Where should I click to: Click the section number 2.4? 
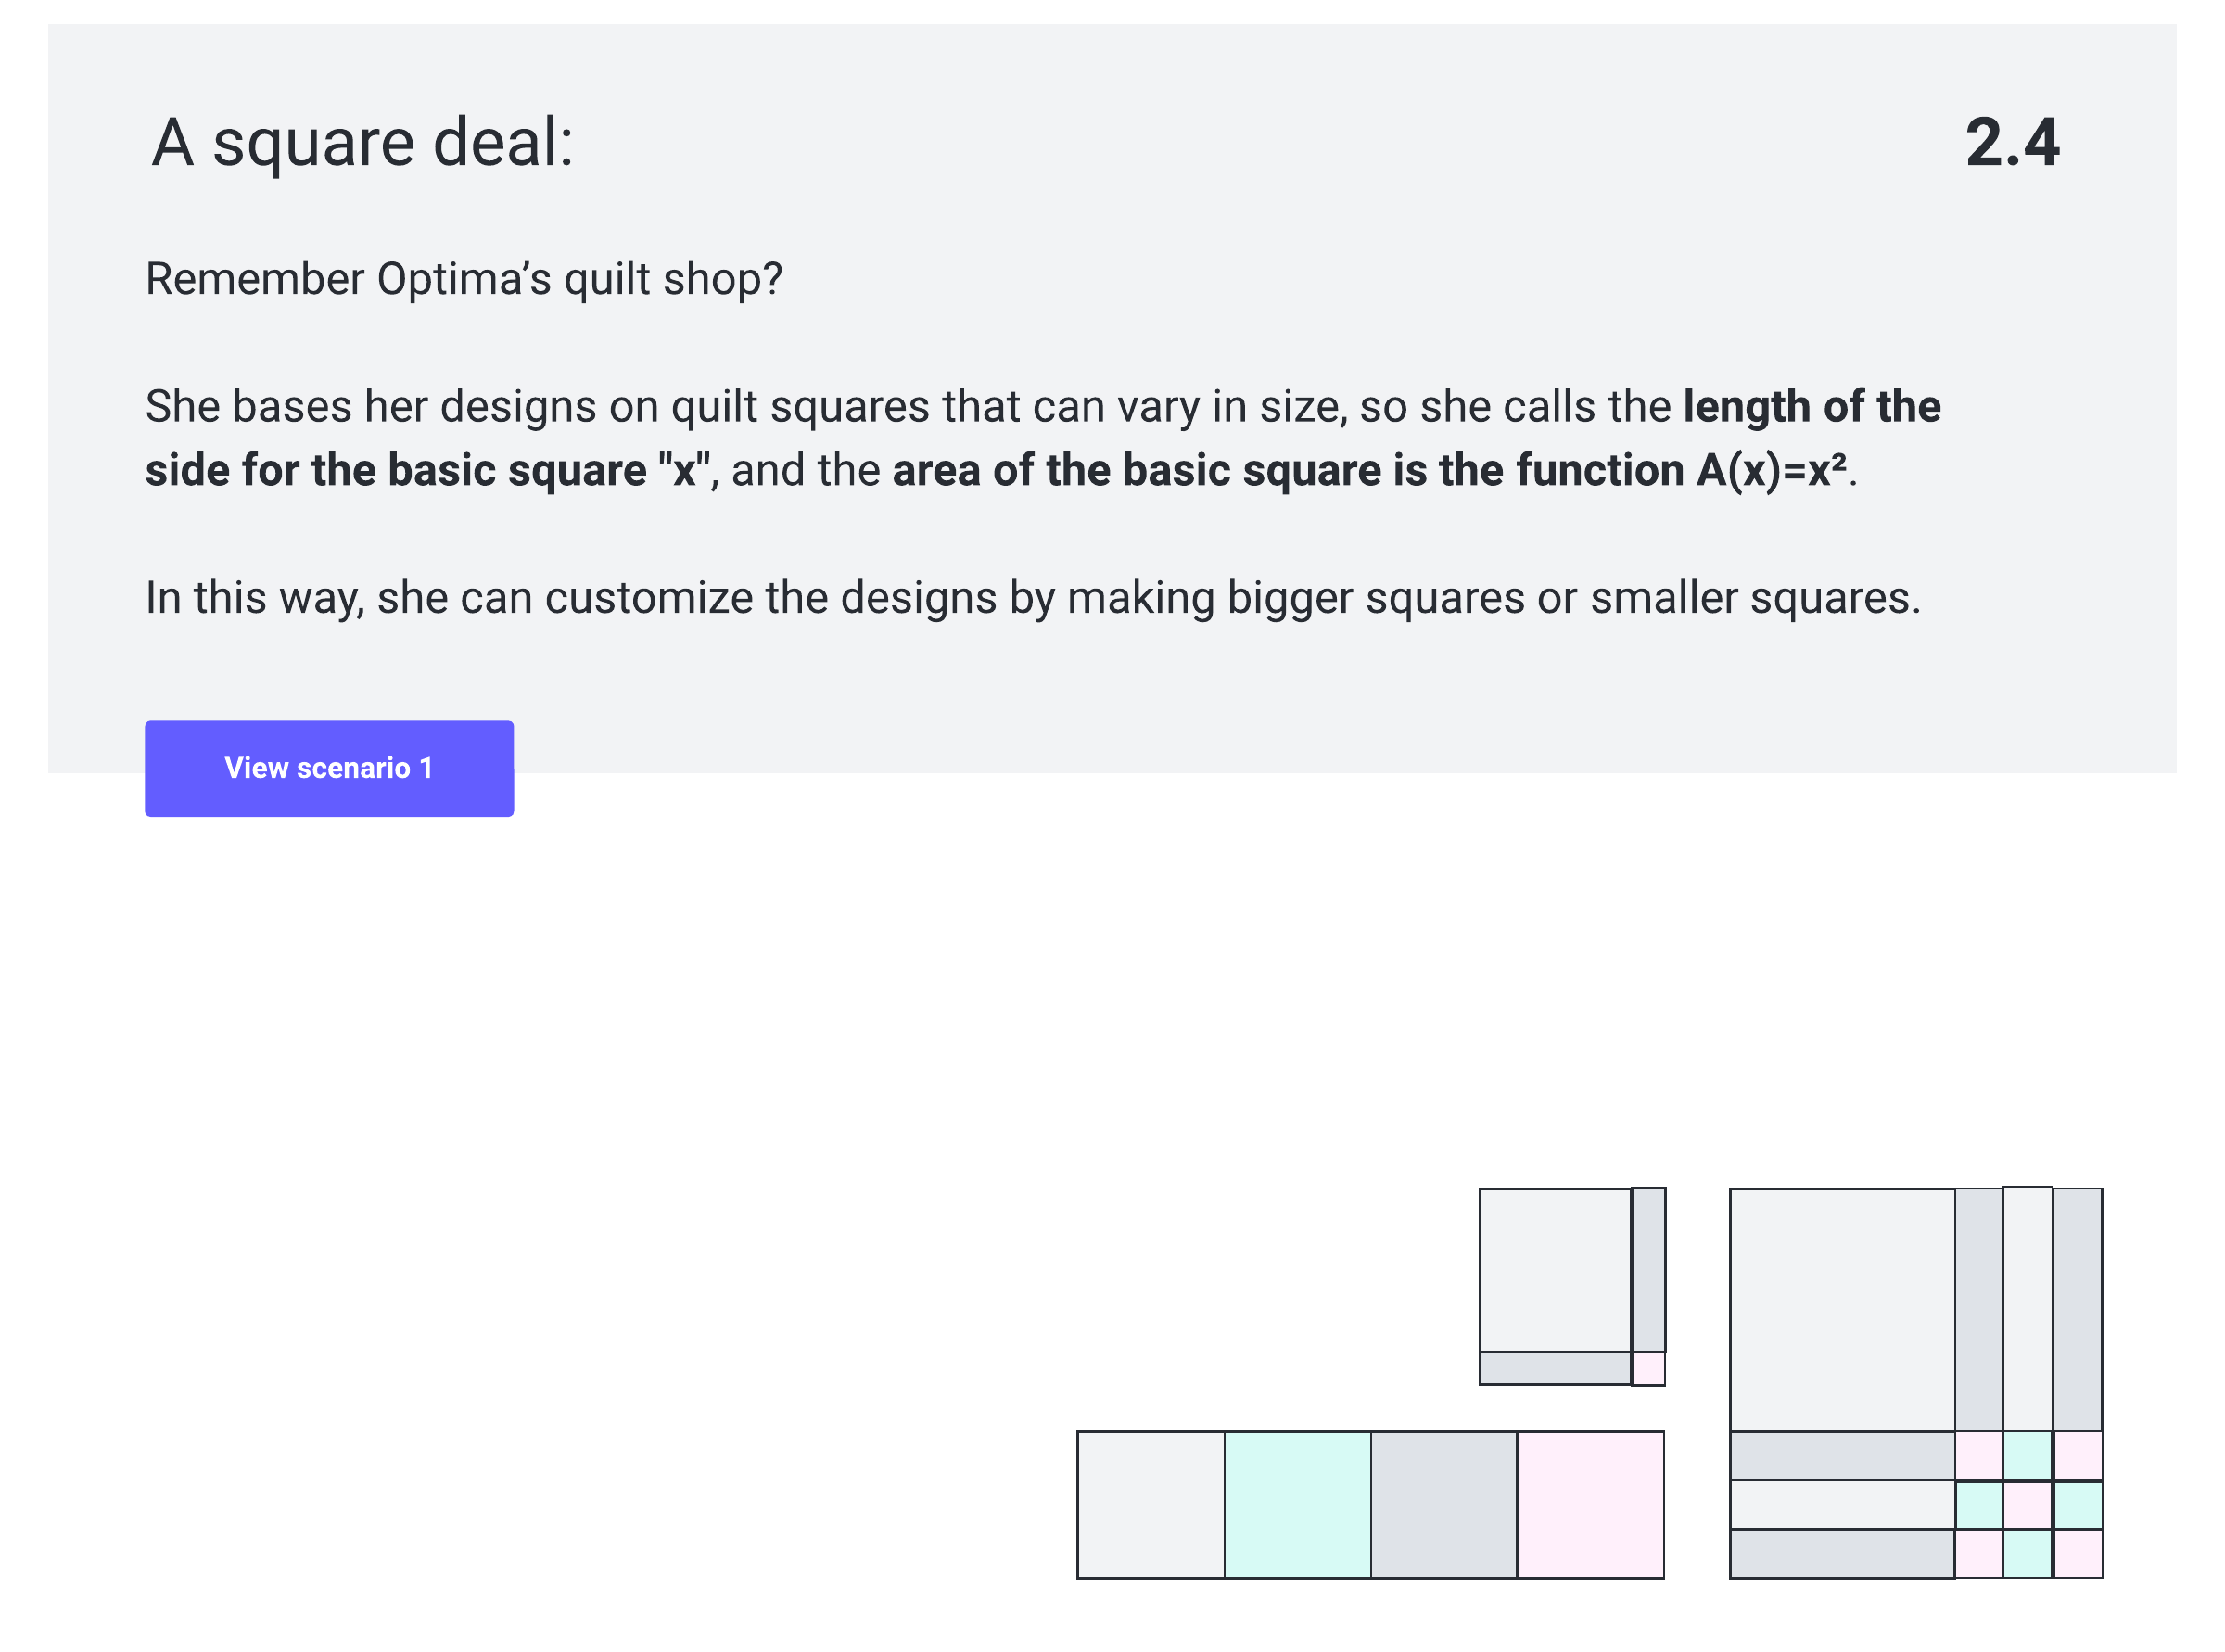(x=2011, y=142)
